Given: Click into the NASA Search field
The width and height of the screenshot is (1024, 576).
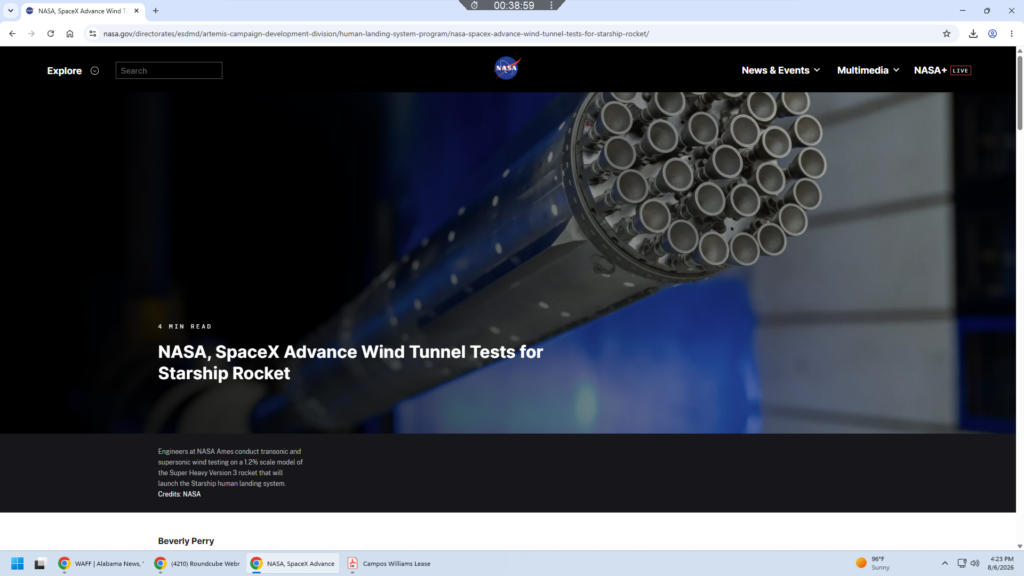Looking at the screenshot, I should 168,71.
